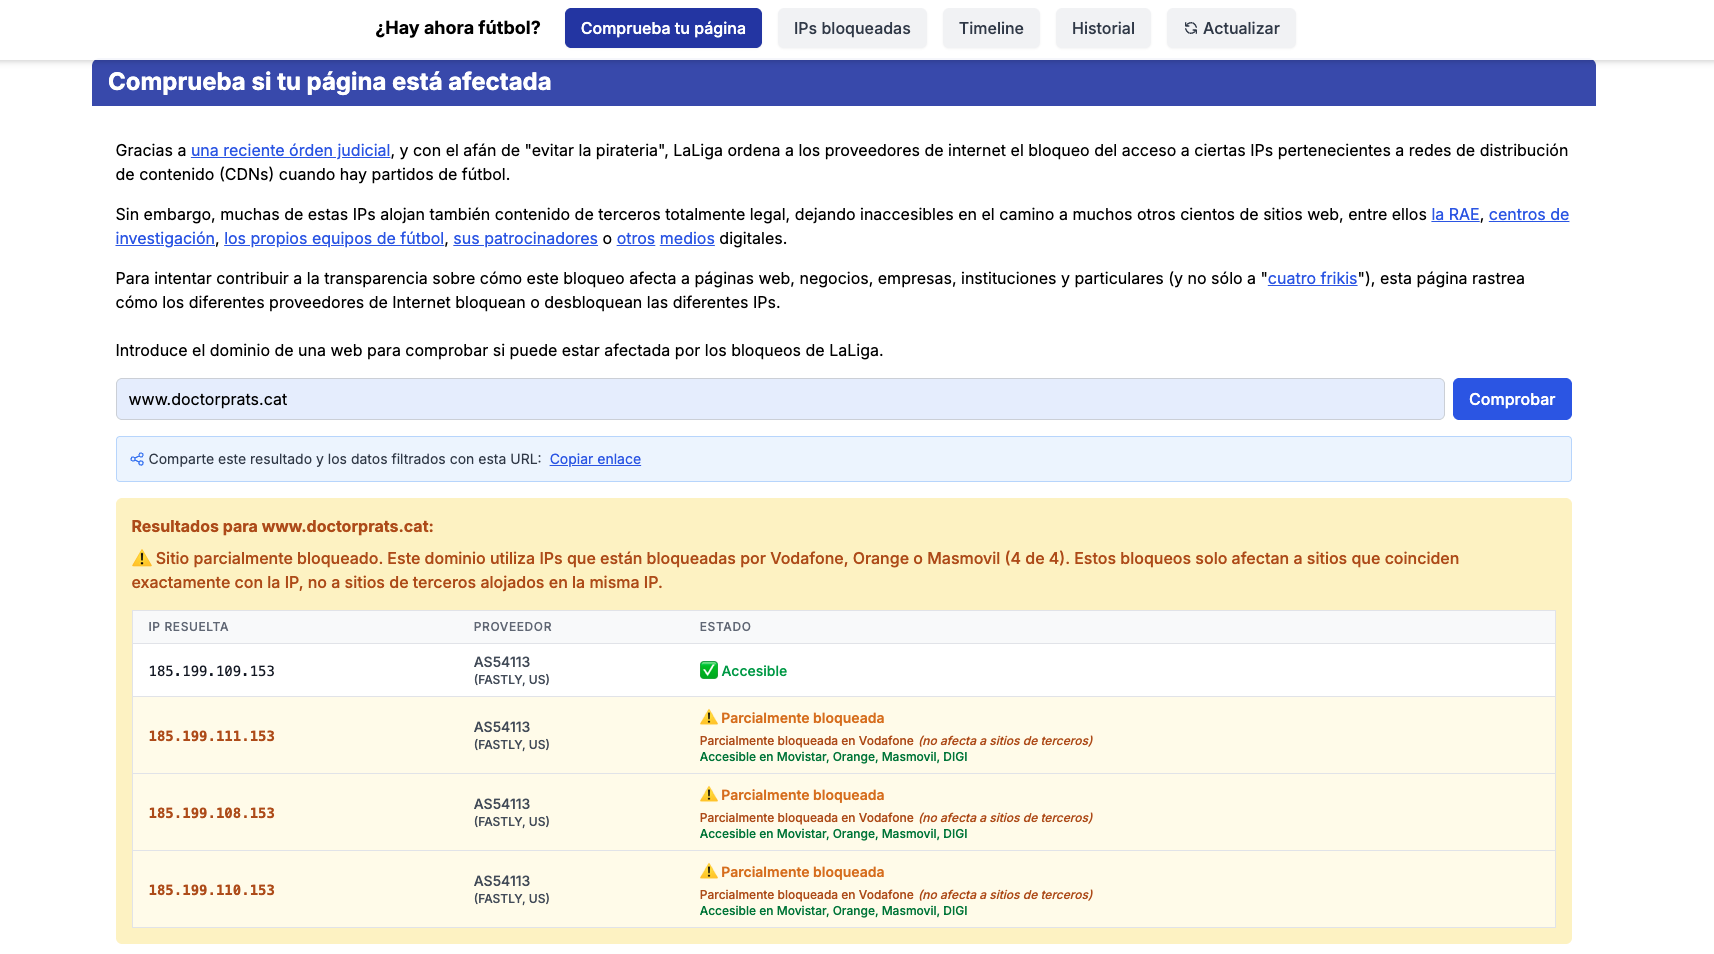Click the Comprobar button
Image resolution: width=1714 pixels, height=954 pixels.
tap(1512, 399)
